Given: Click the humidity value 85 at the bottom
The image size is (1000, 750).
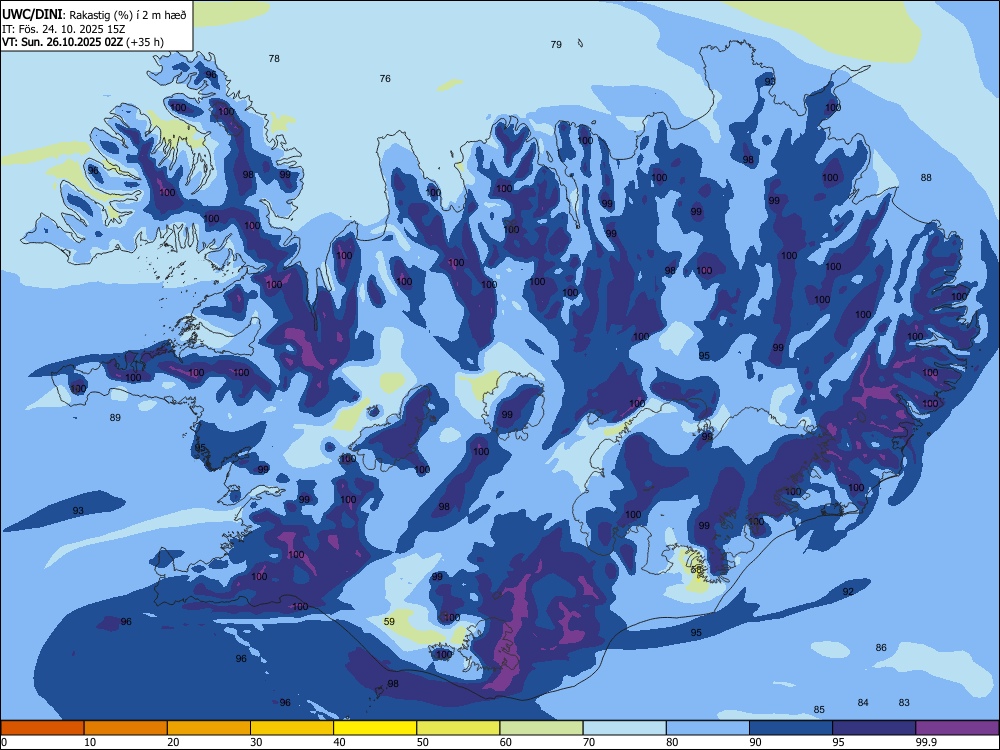Looking at the screenshot, I should click(820, 710).
